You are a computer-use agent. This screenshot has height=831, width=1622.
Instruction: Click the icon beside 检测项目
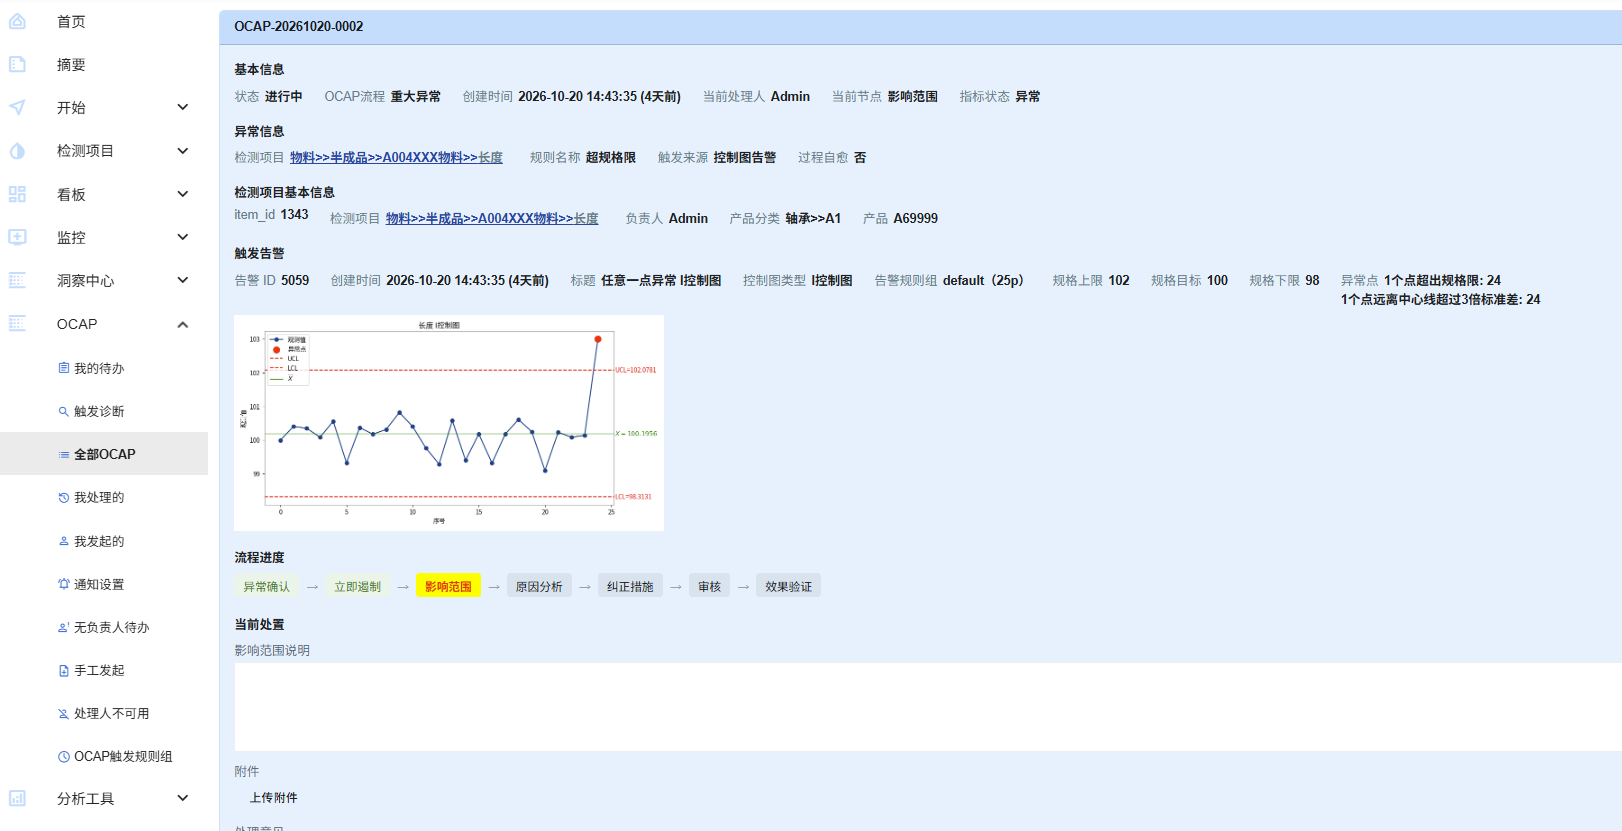click(x=17, y=151)
